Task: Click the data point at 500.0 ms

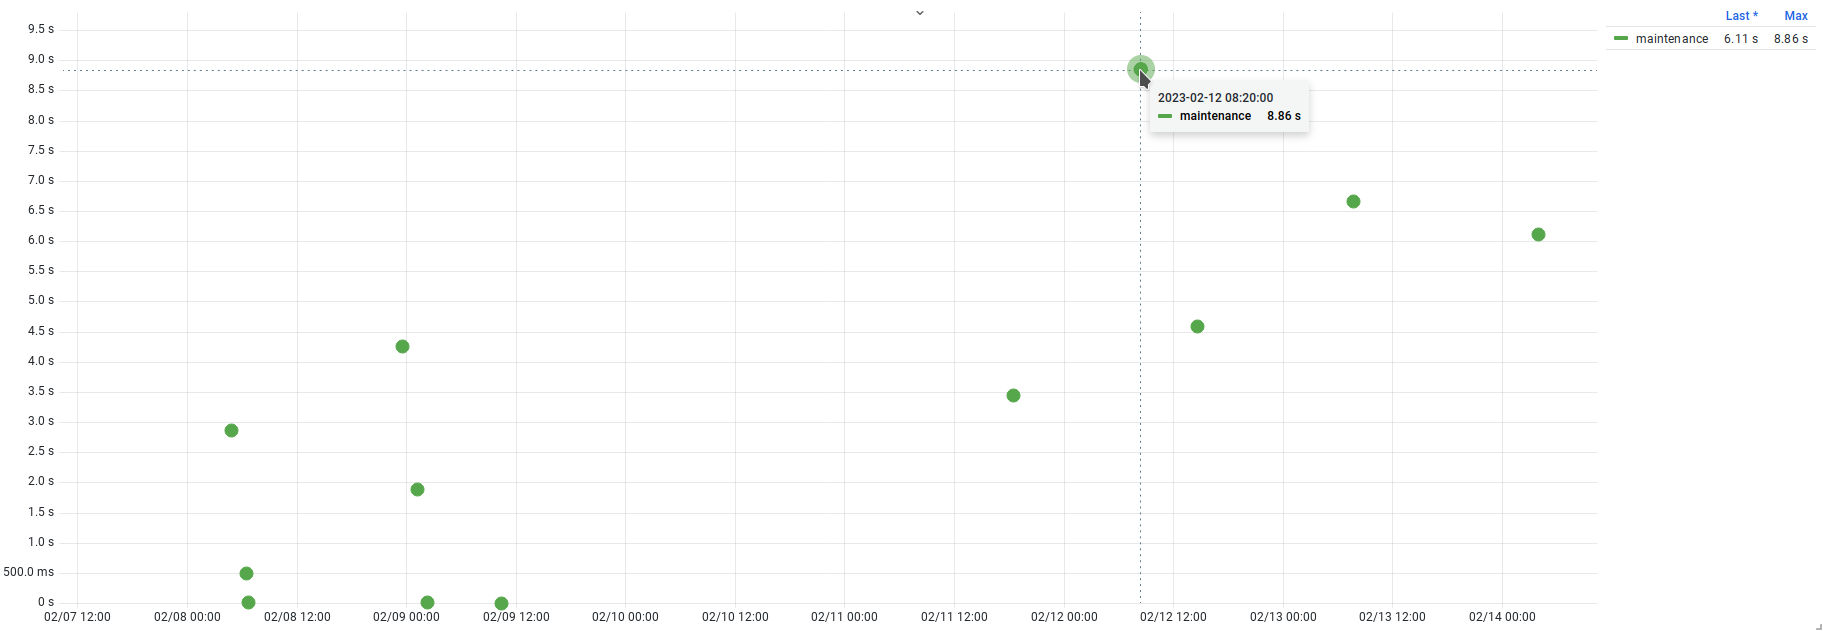Action: pyautogui.click(x=246, y=573)
